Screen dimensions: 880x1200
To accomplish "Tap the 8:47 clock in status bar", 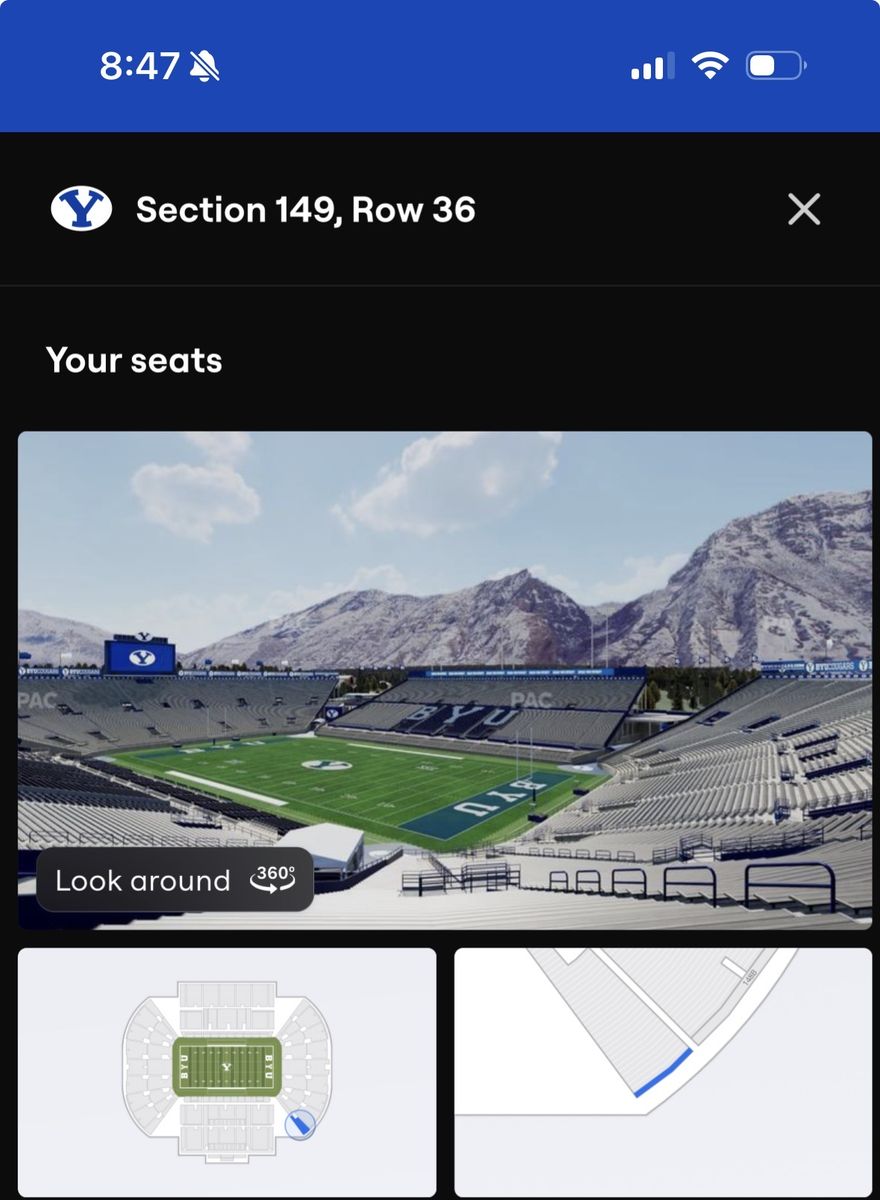I will click(x=139, y=67).
